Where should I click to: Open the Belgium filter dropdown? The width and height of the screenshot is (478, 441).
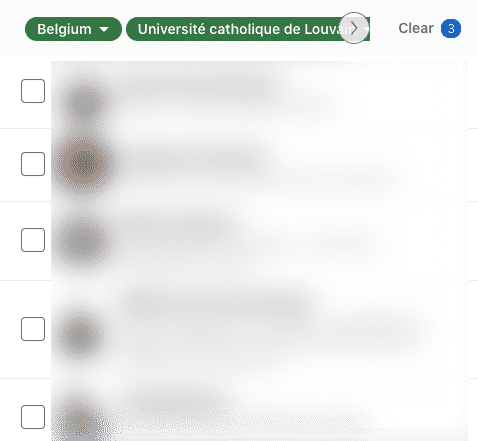73,29
